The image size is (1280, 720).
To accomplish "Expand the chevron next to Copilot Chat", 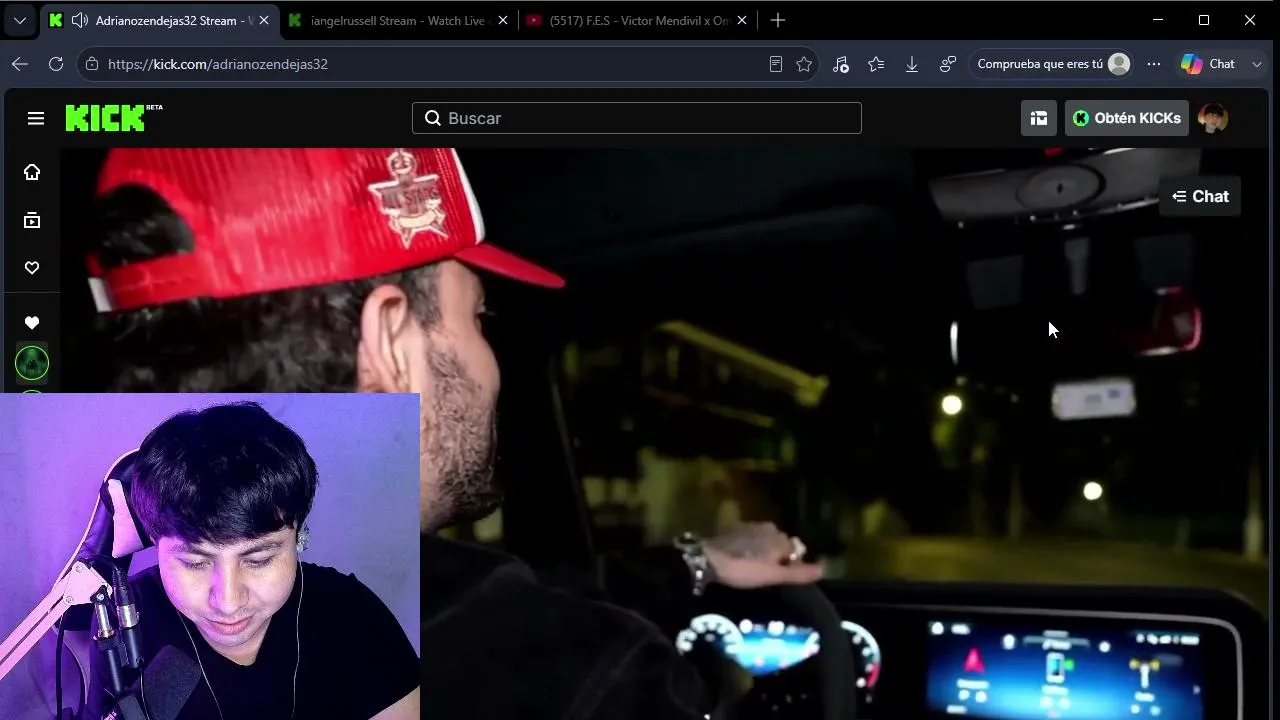I will click(x=1257, y=64).
